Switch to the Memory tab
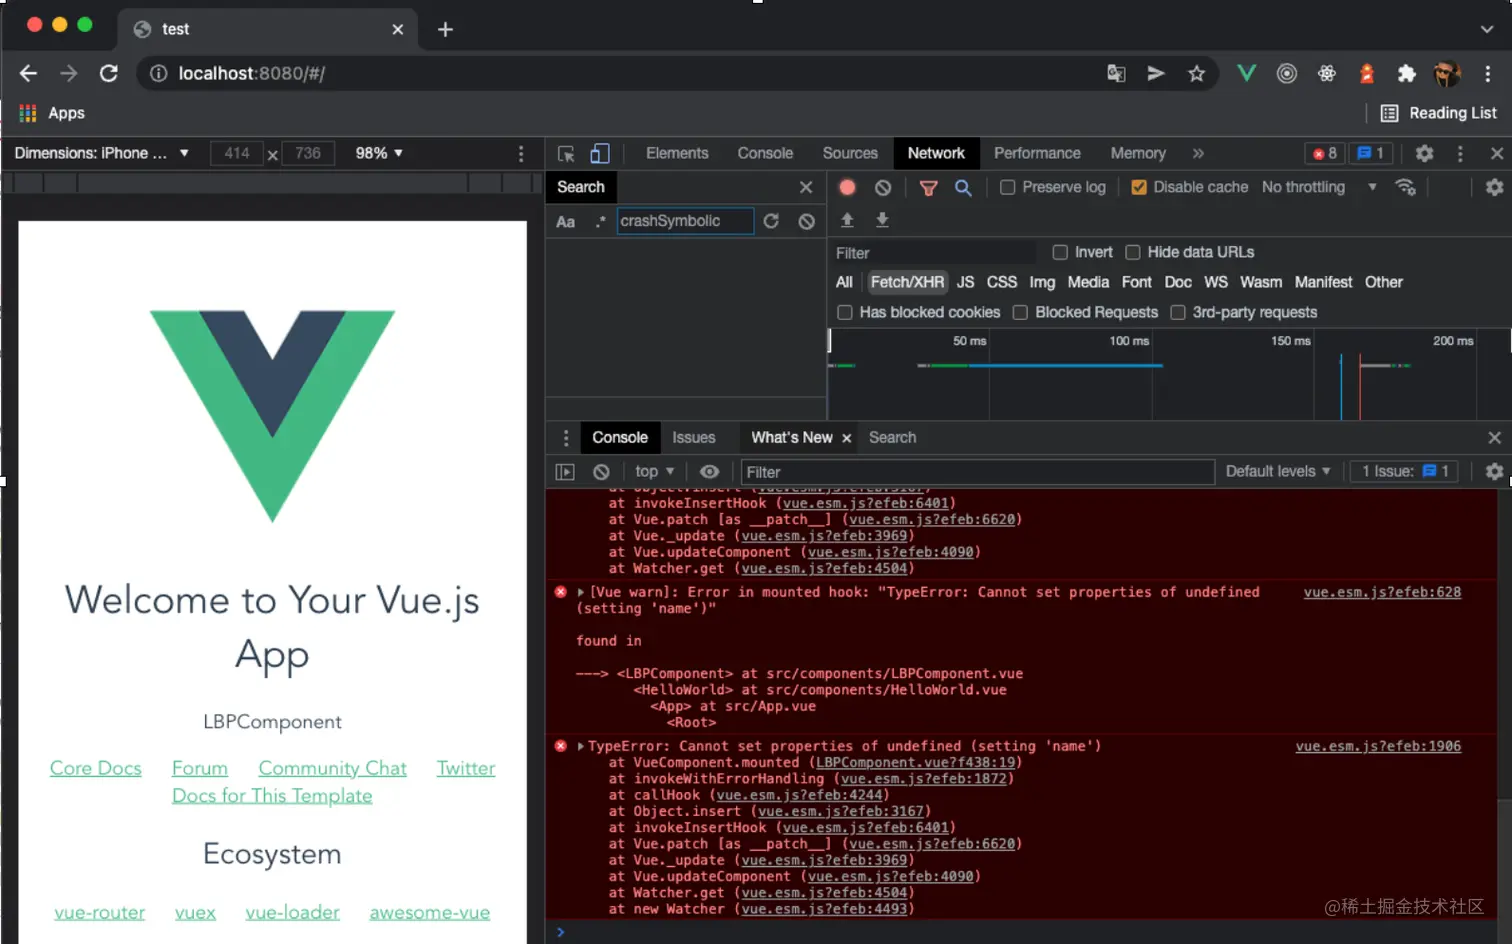The height and width of the screenshot is (944, 1512). pos(1138,153)
